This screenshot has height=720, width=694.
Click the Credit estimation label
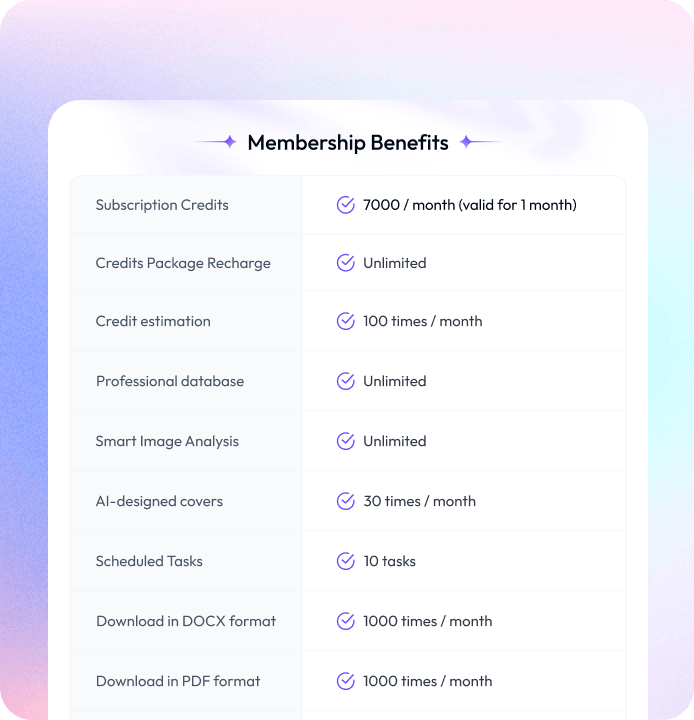pyautogui.click(x=153, y=321)
